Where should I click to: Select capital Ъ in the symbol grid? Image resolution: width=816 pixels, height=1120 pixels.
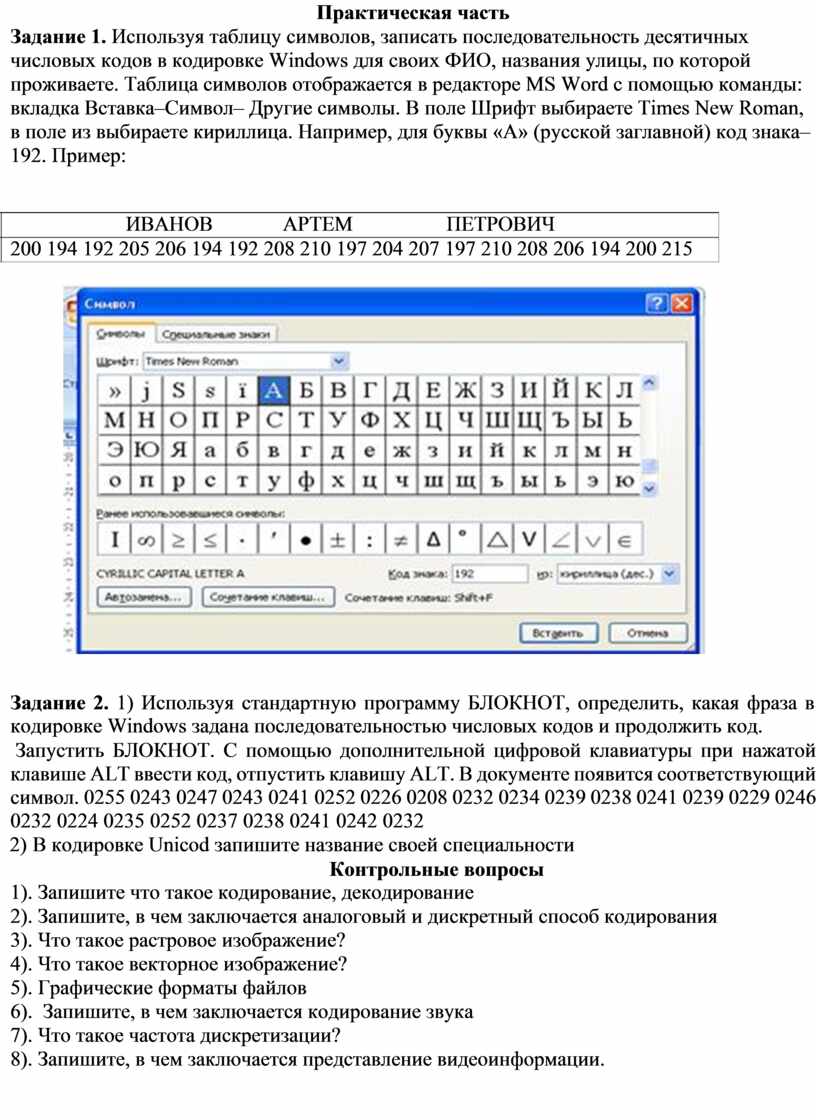click(x=561, y=420)
